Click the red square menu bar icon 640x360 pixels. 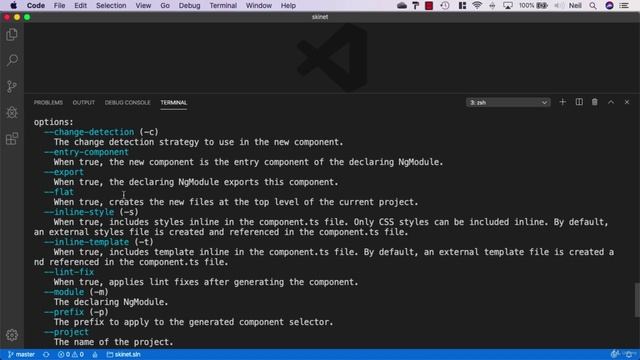click(429, 5)
